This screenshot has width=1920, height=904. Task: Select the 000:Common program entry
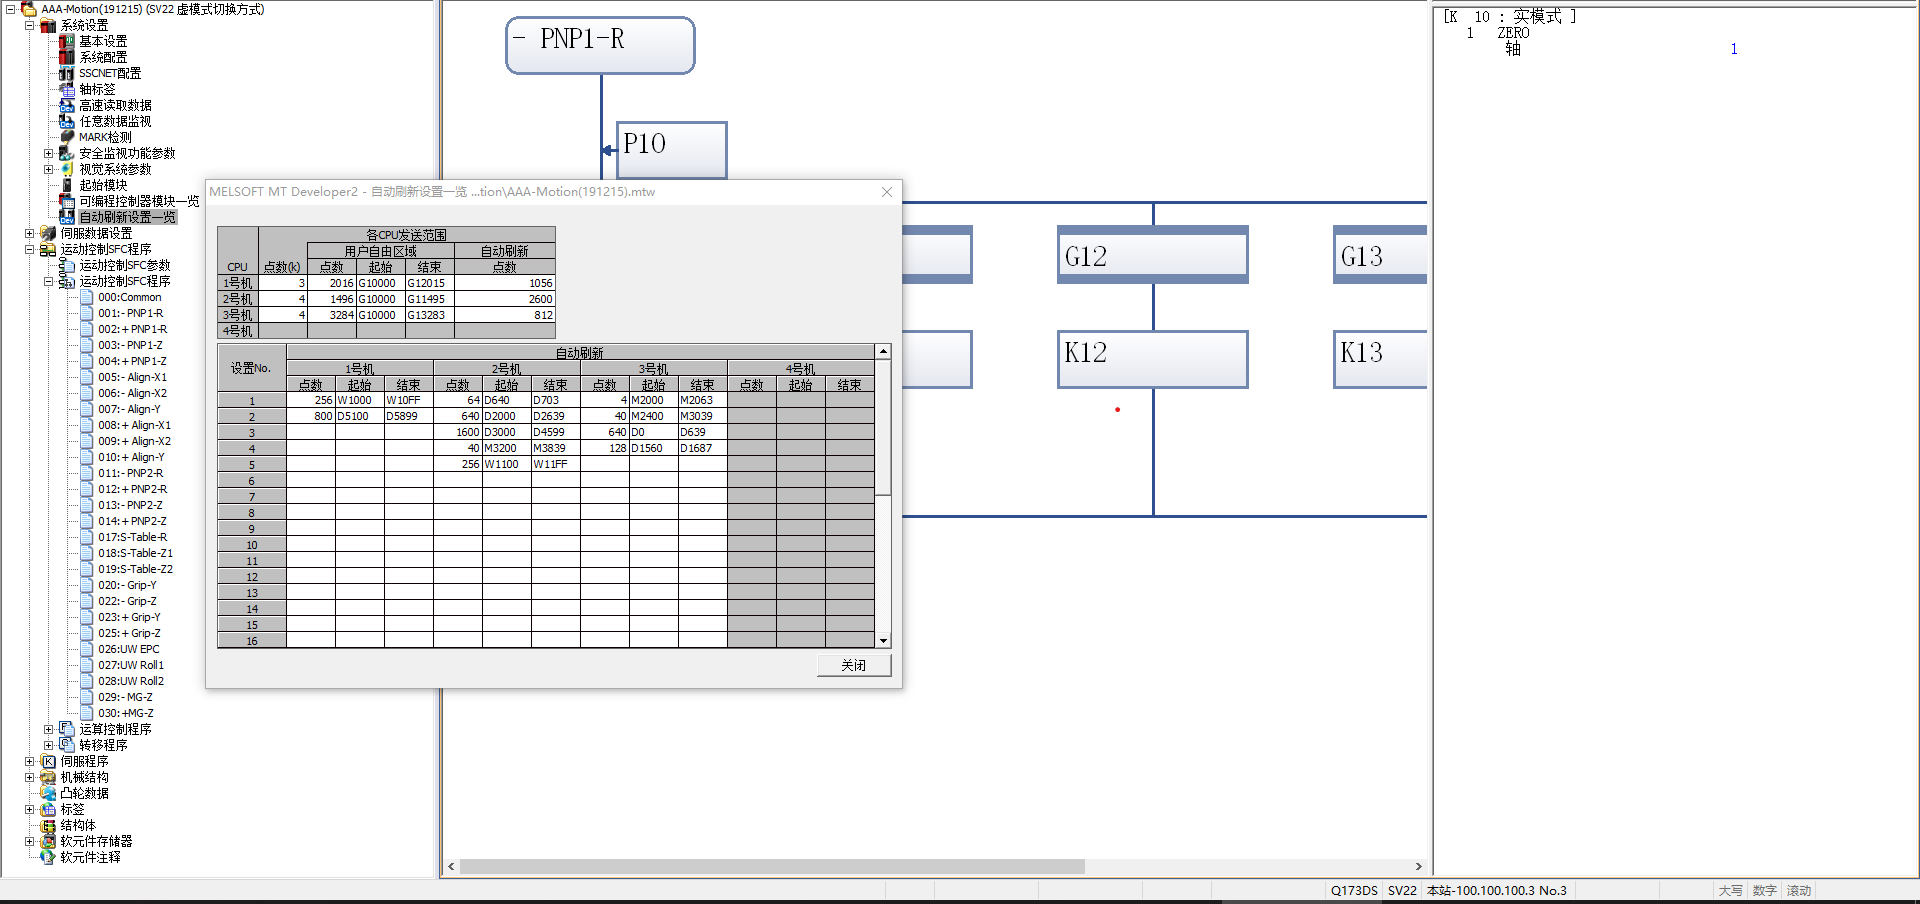(x=129, y=297)
